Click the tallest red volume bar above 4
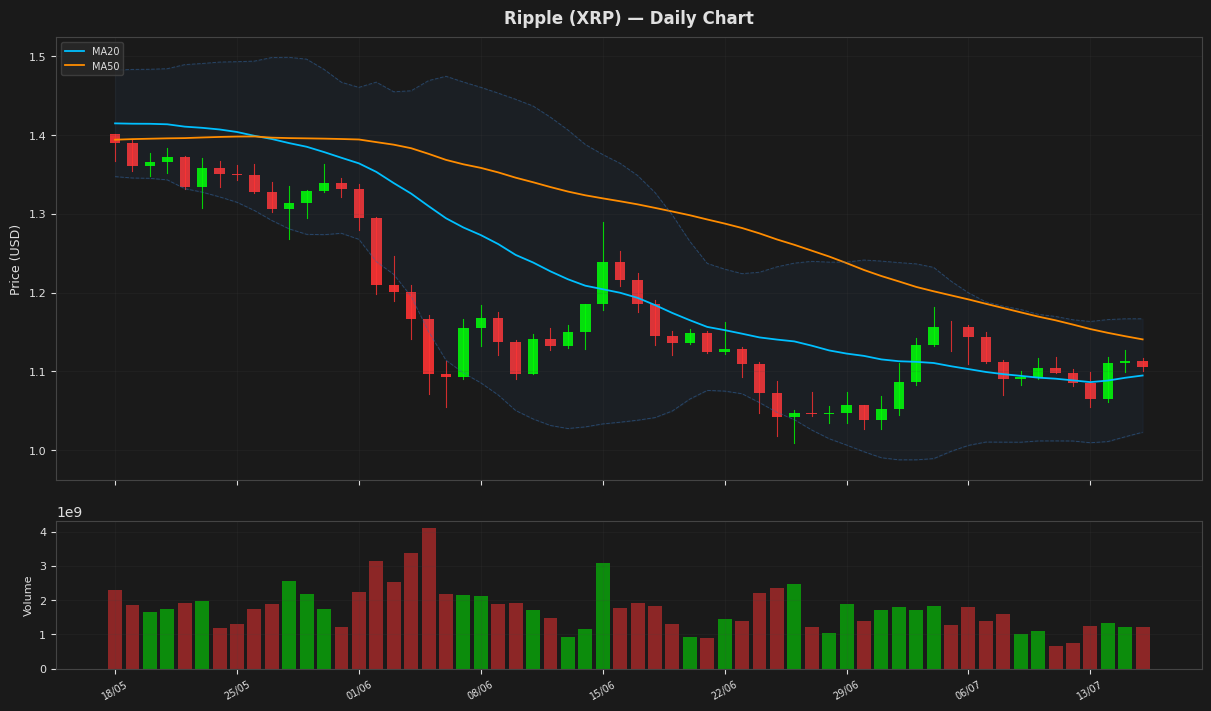Screen dimensions: 1211x711 tap(429, 598)
